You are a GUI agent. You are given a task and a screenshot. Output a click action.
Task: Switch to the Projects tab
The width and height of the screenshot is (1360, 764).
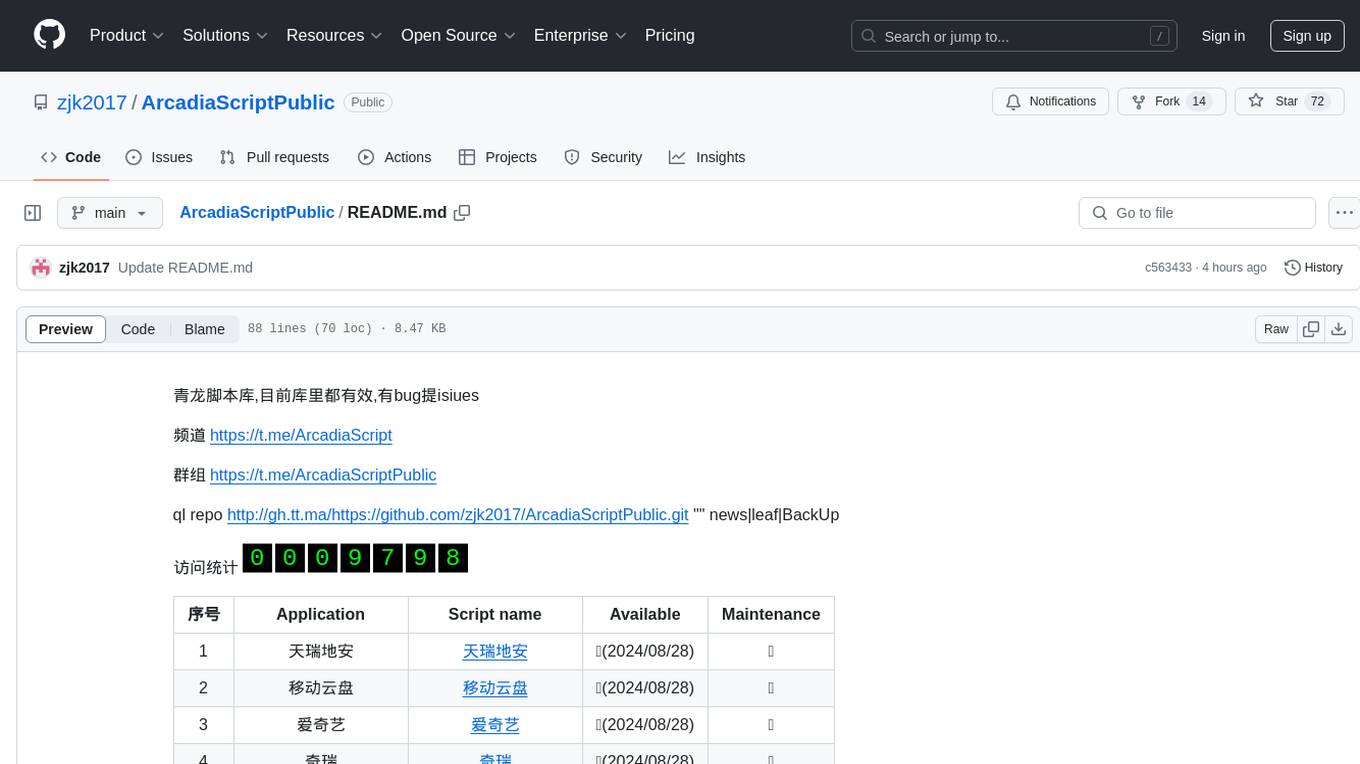(x=498, y=157)
